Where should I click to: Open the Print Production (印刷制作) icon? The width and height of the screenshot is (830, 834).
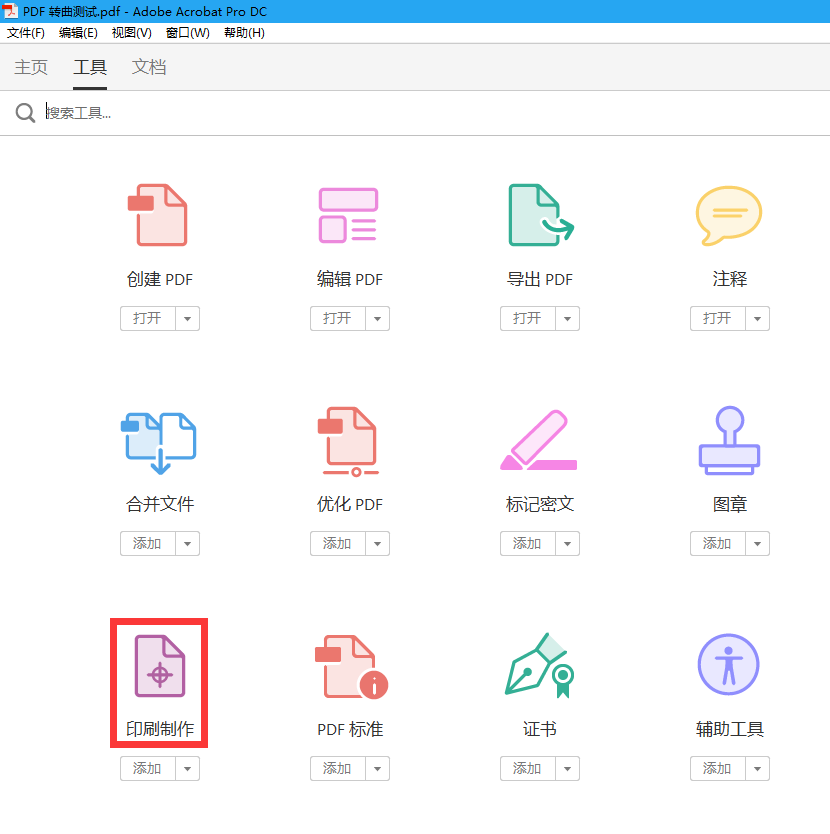point(160,665)
